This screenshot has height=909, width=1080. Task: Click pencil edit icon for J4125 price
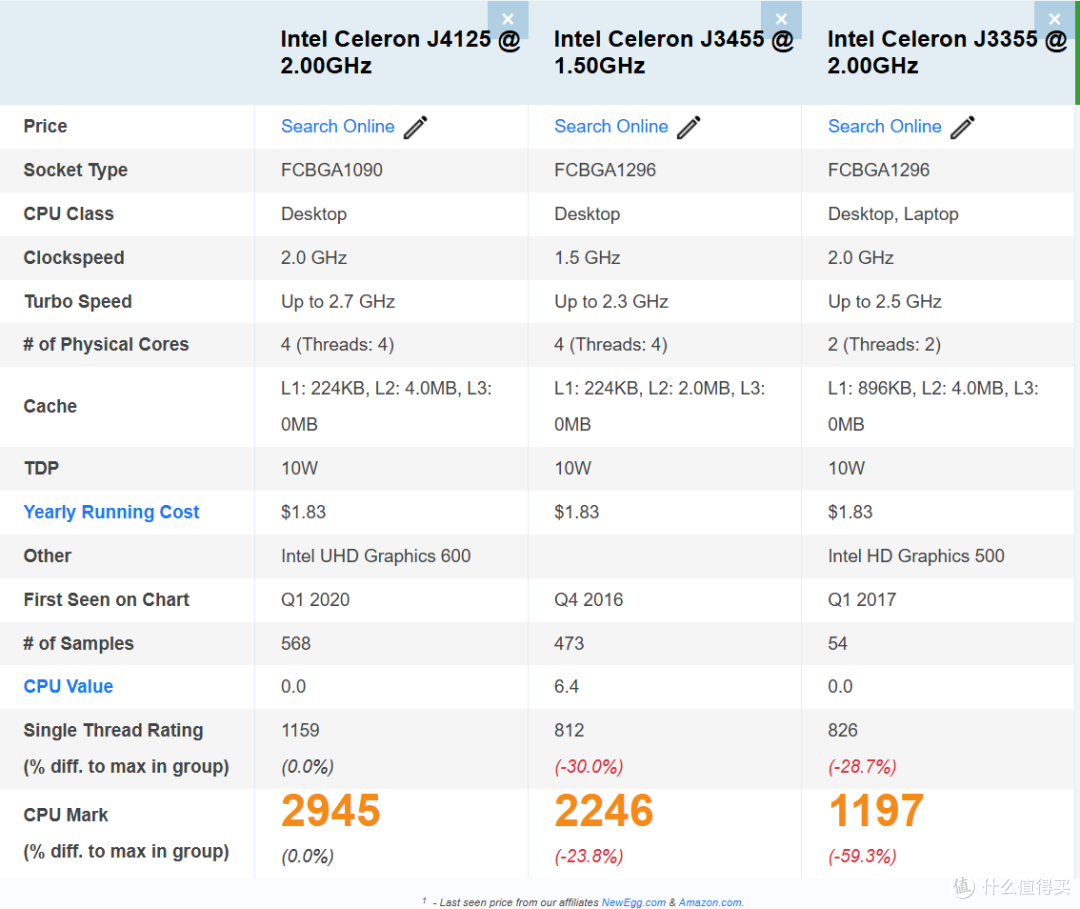416,127
